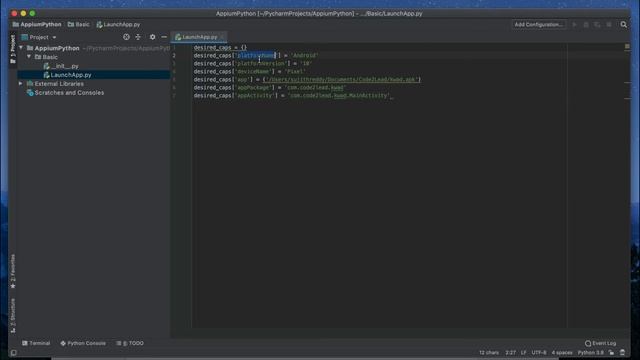640x360 pixels.
Task: Click Run with Coverage icon
Action: pyautogui.click(x=597, y=24)
